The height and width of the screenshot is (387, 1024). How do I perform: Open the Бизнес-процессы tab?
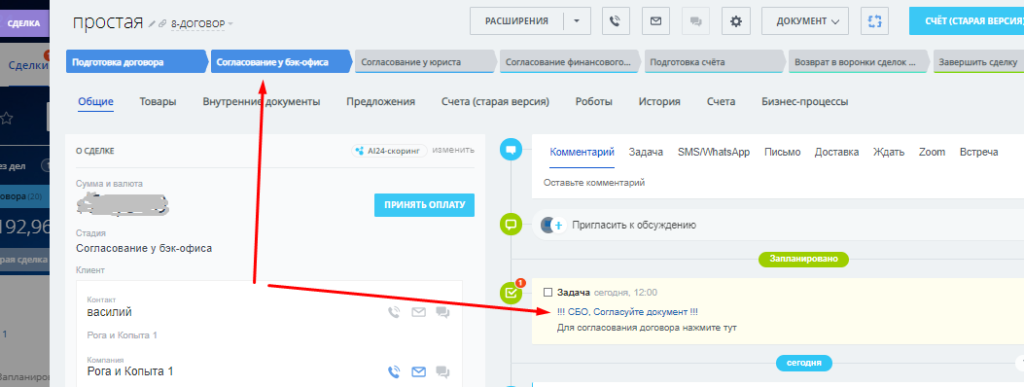[805, 102]
